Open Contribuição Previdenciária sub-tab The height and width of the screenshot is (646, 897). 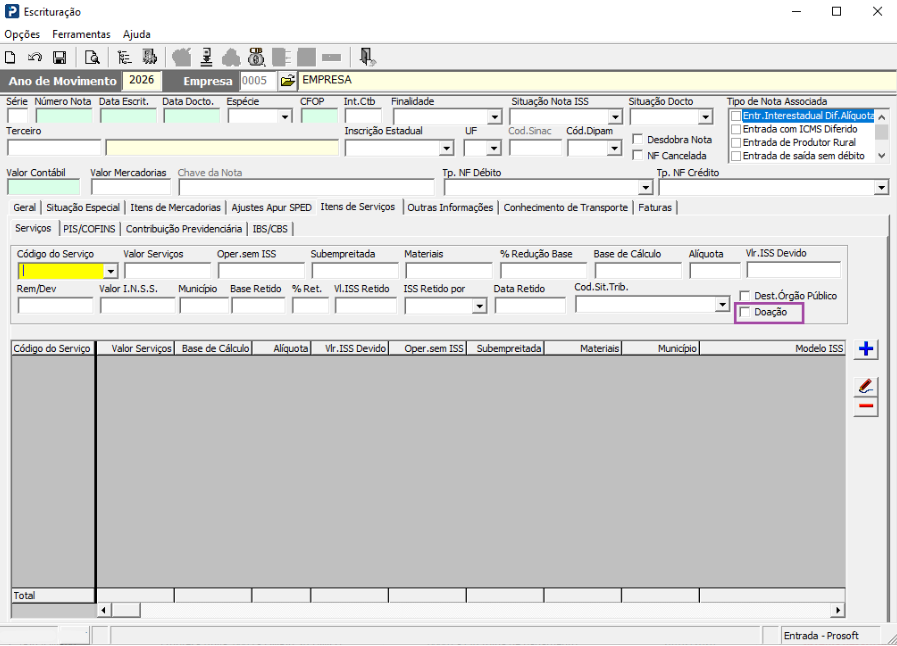click(x=184, y=229)
